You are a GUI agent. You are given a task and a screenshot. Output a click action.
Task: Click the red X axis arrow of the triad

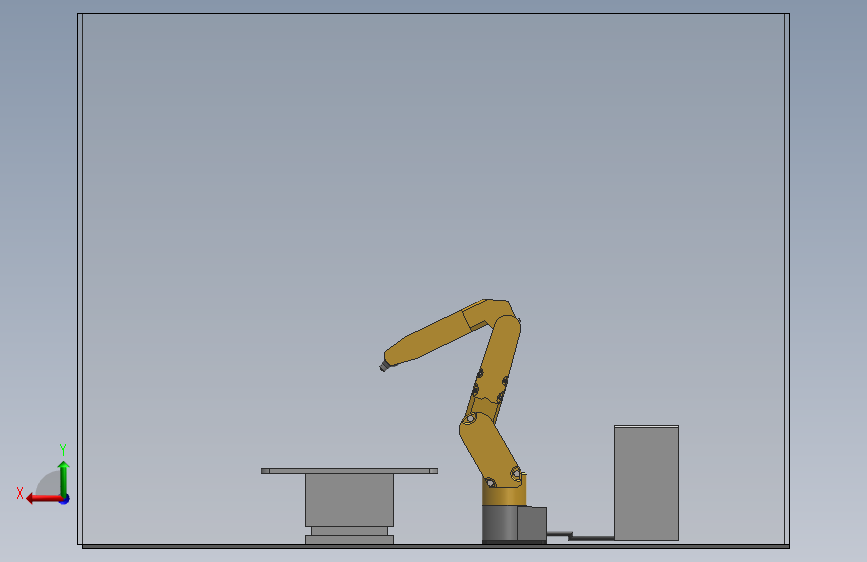point(43,499)
